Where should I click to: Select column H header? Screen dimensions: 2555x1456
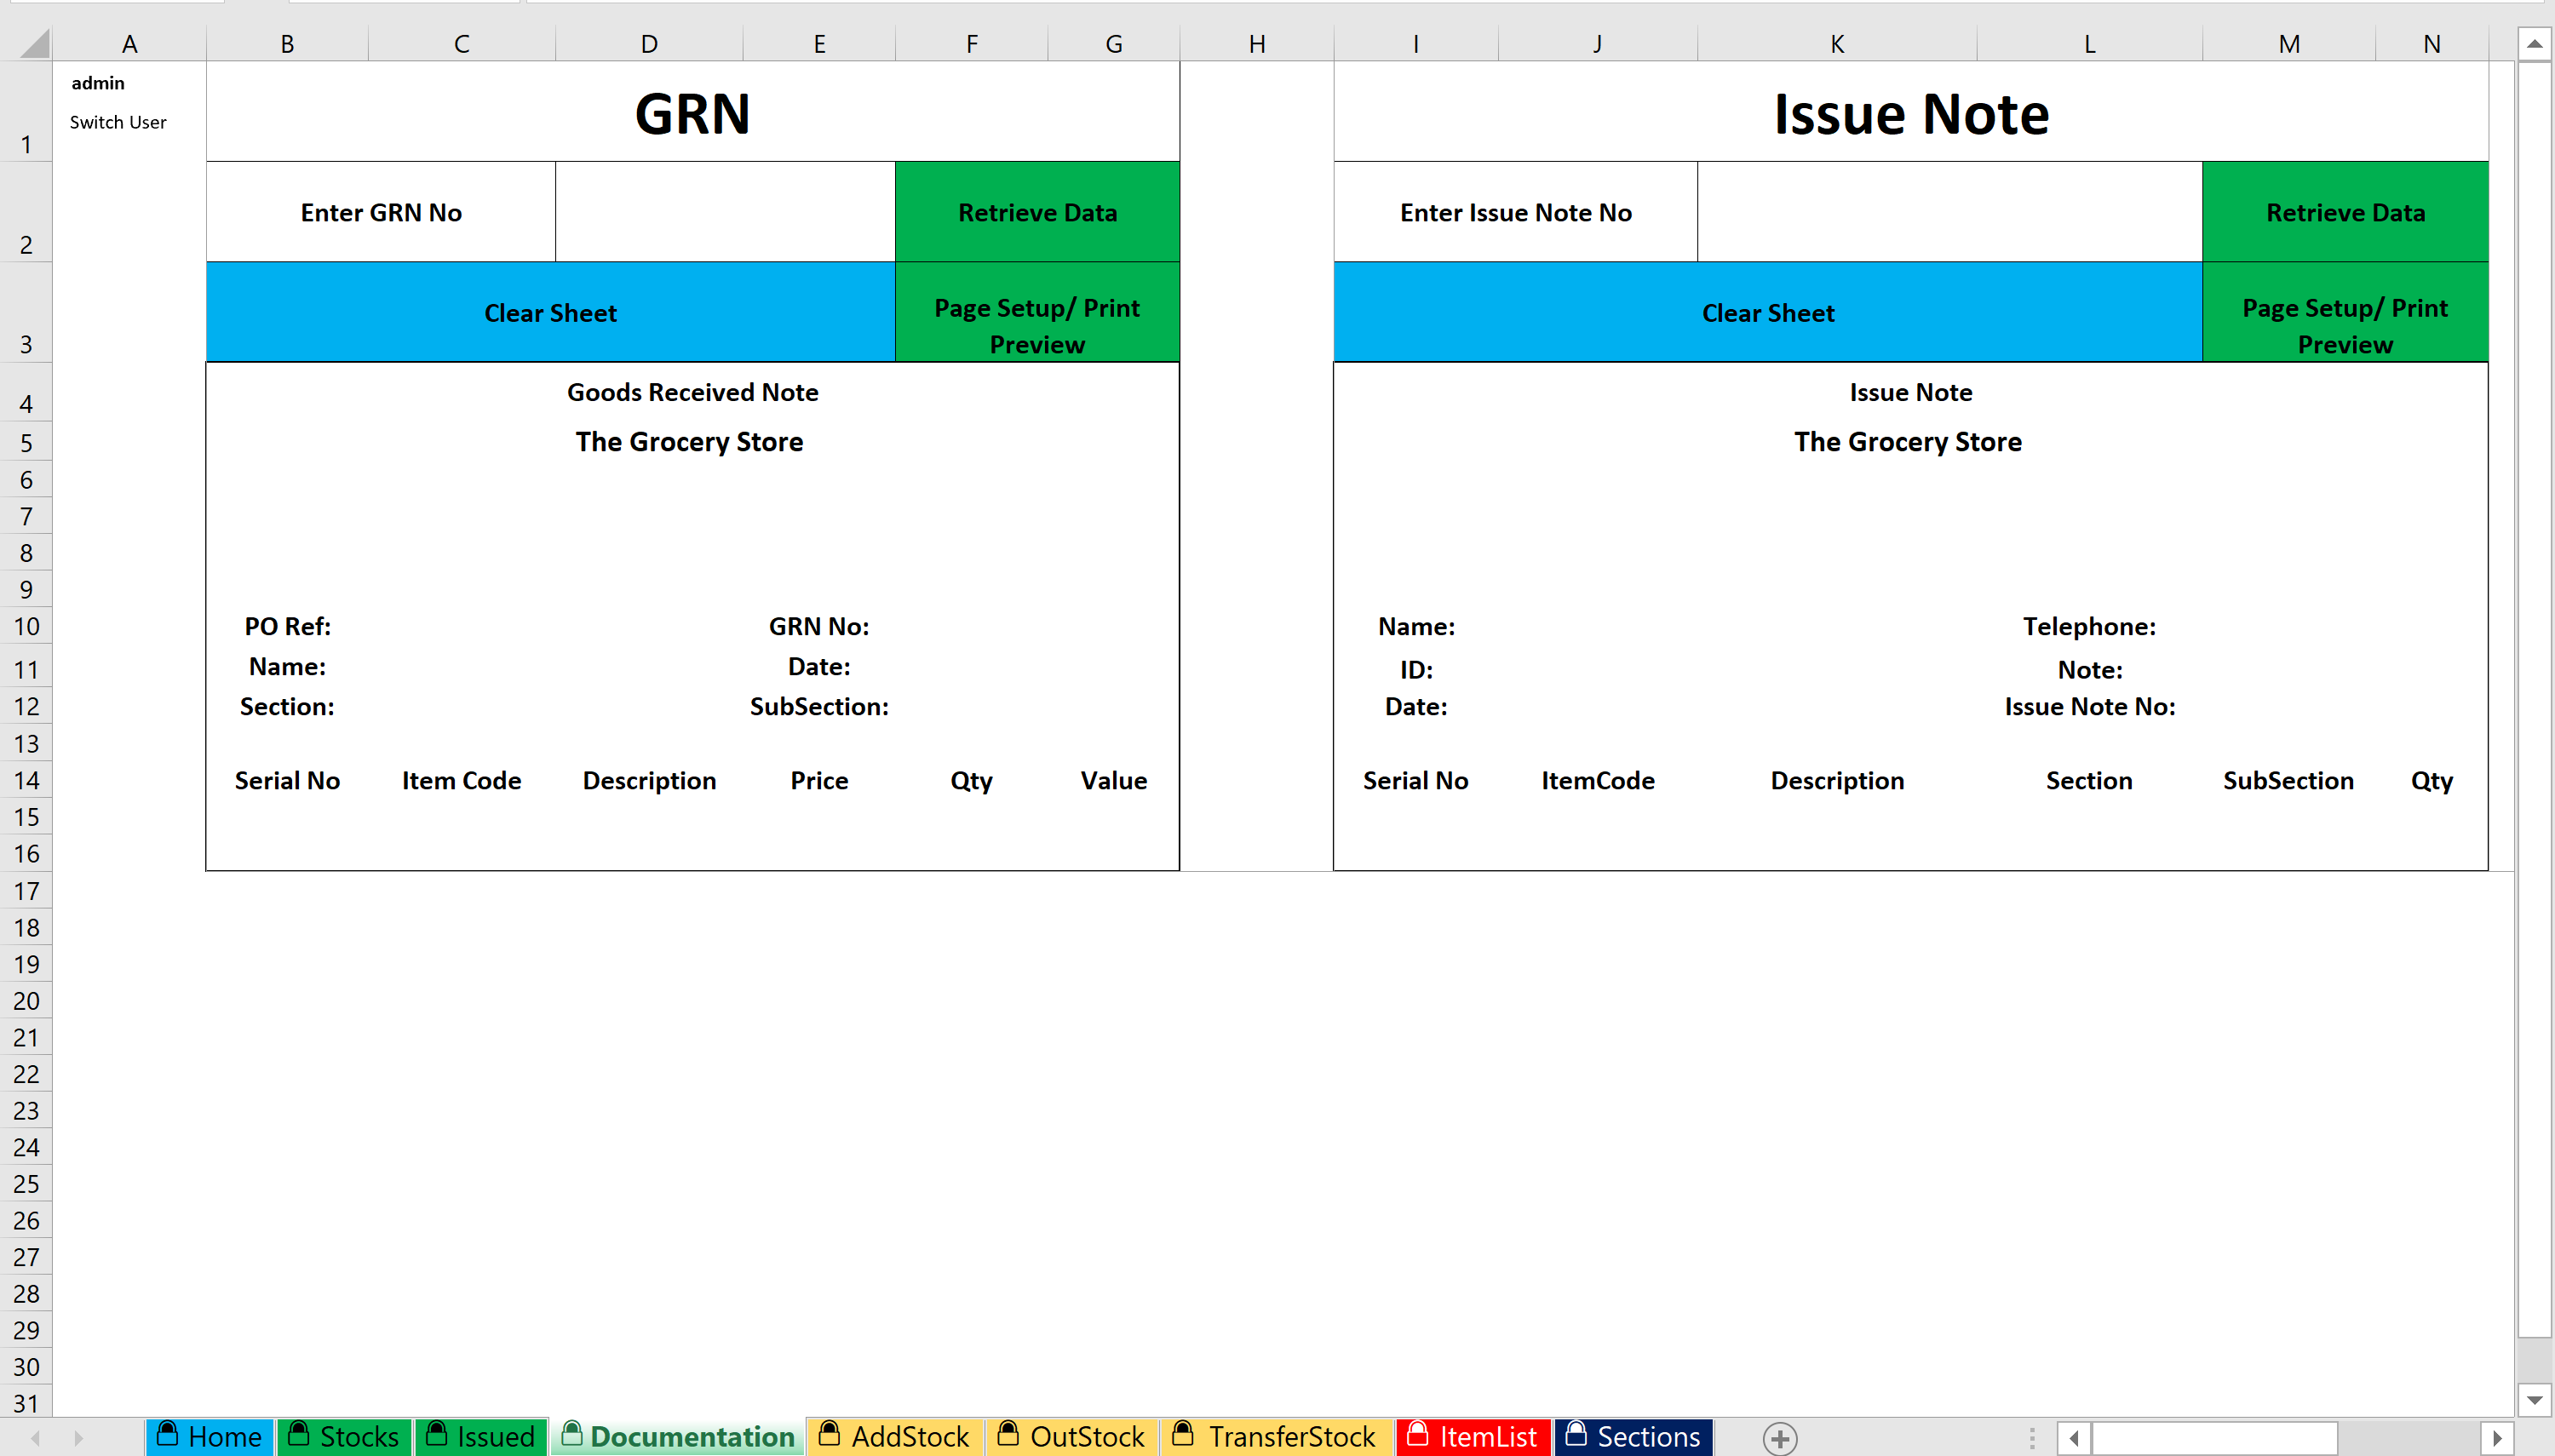(1256, 44)
